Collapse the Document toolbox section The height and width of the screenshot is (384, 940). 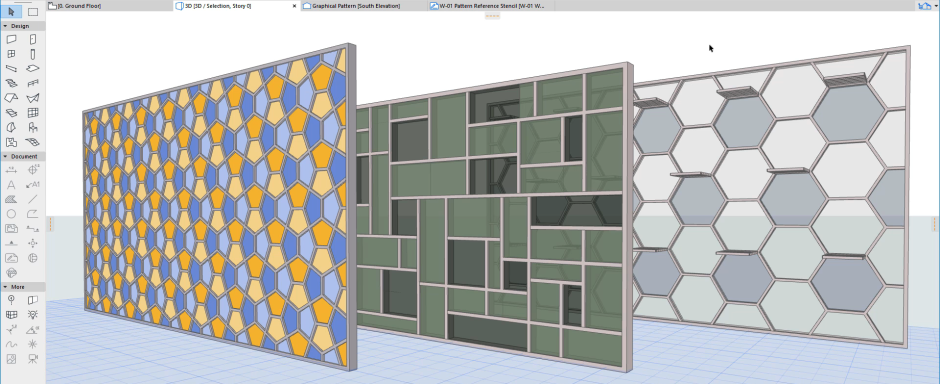click(x=23, y=156)
